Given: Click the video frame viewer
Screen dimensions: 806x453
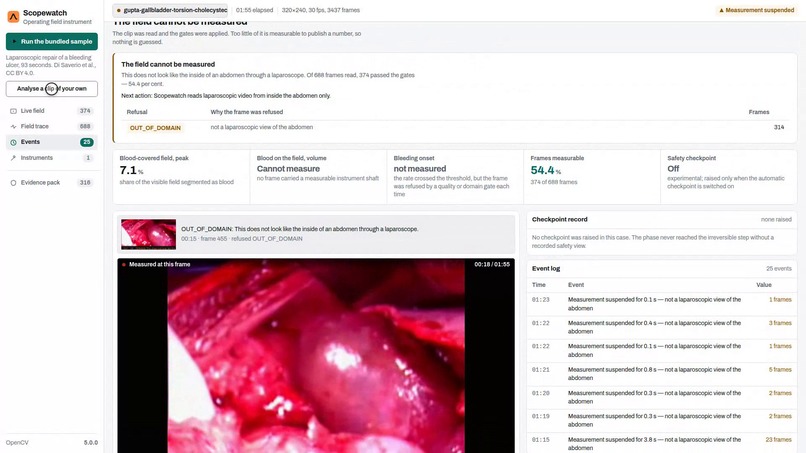Looking at the screenshot, I should 316,356.
